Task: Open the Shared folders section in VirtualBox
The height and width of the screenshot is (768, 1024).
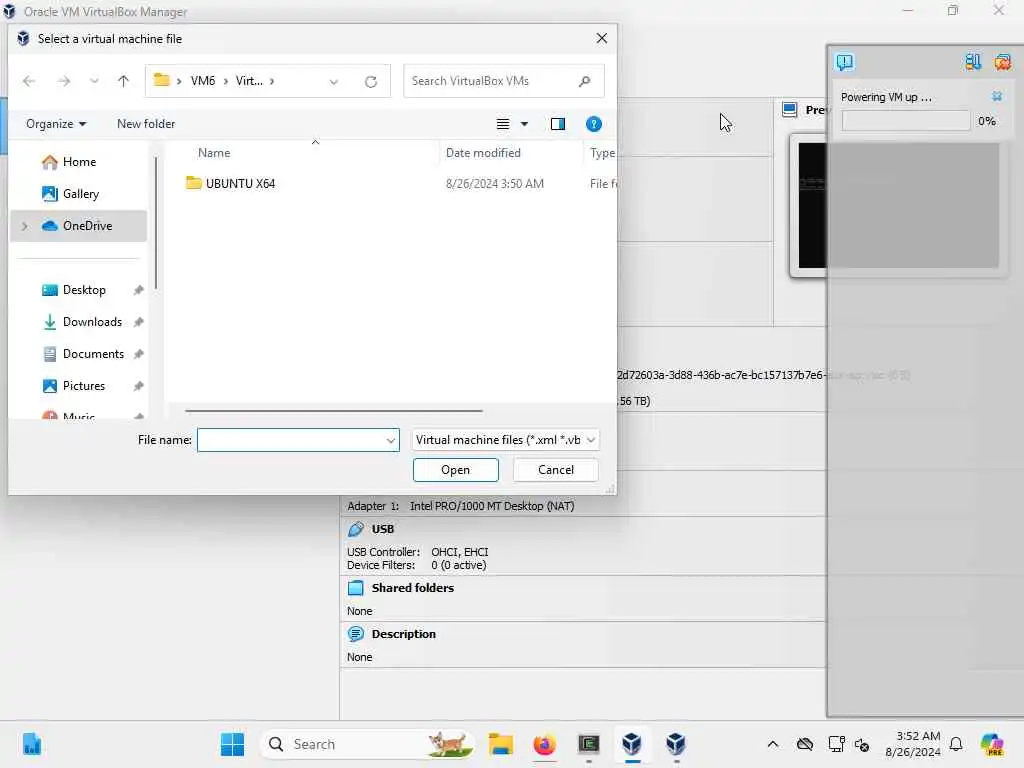Action: pyautogui.click(x=412, y=588)
